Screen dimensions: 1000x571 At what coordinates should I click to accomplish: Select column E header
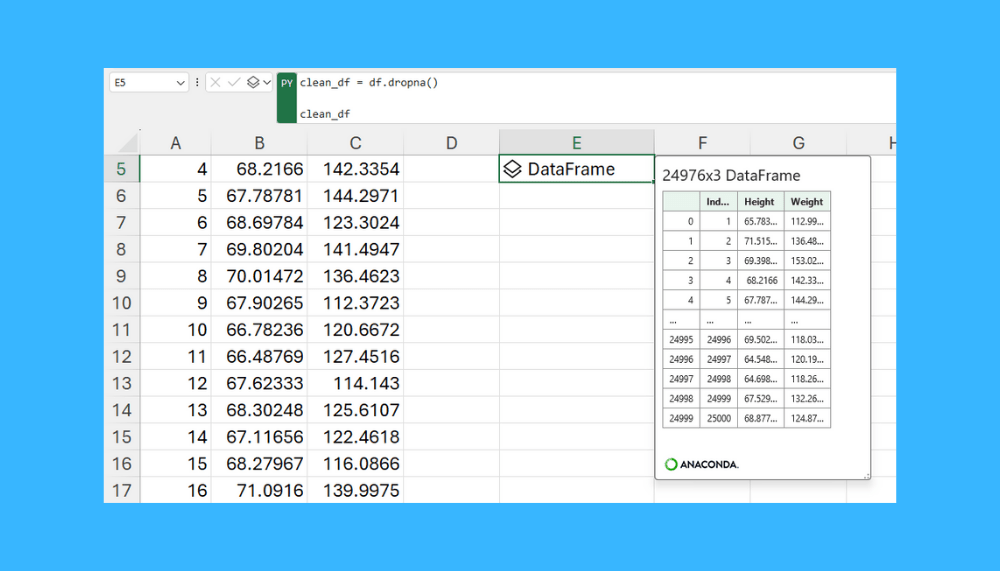pyautogui.click(x=577, y=143)
